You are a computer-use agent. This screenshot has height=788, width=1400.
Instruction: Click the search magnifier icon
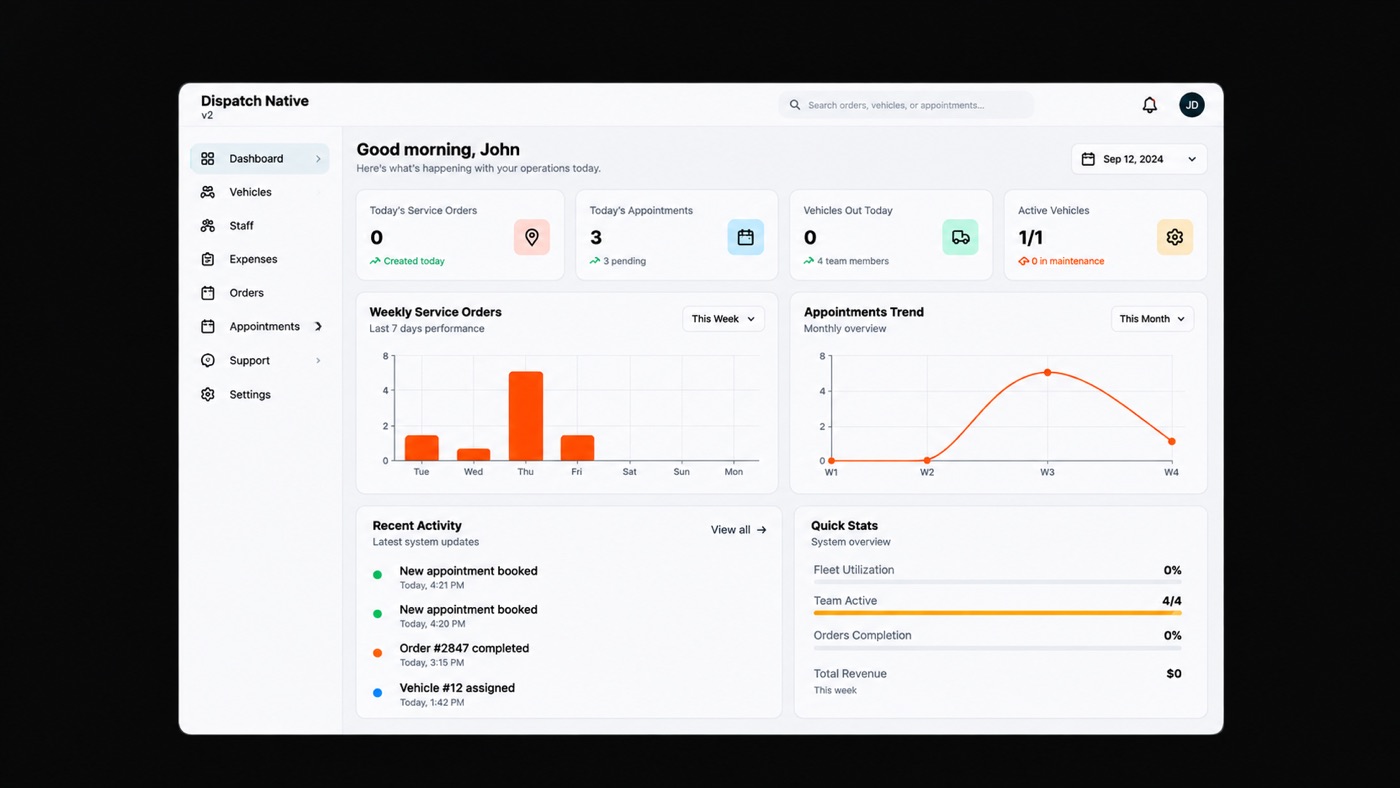(795, 105)
